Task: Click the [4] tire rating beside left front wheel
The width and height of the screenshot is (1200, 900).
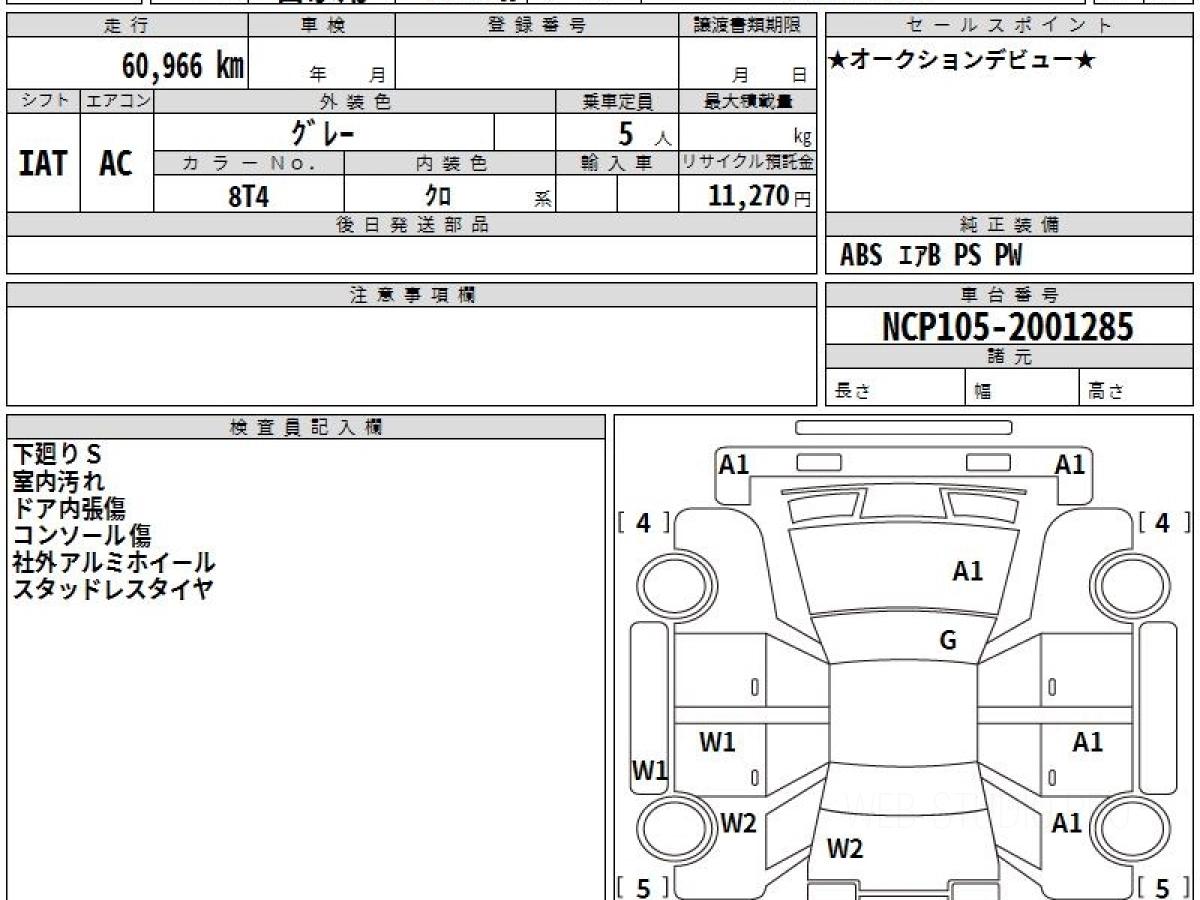Action: point(643,522)
